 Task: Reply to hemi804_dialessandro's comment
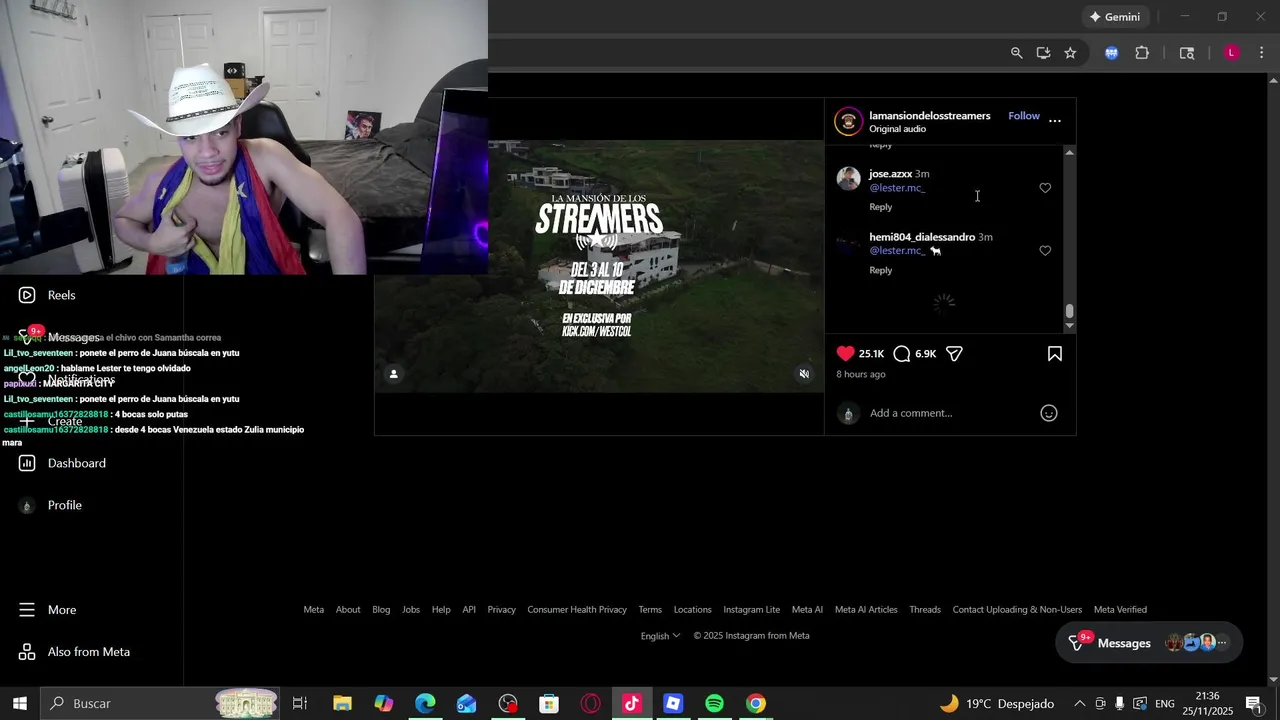point(881,270)
